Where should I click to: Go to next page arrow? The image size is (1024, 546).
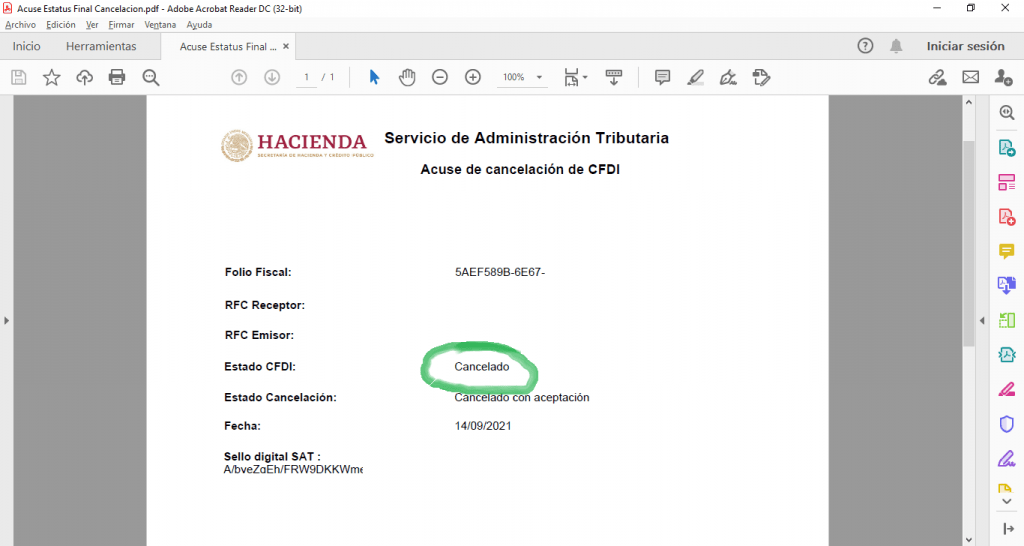click(x=272, y=78)
